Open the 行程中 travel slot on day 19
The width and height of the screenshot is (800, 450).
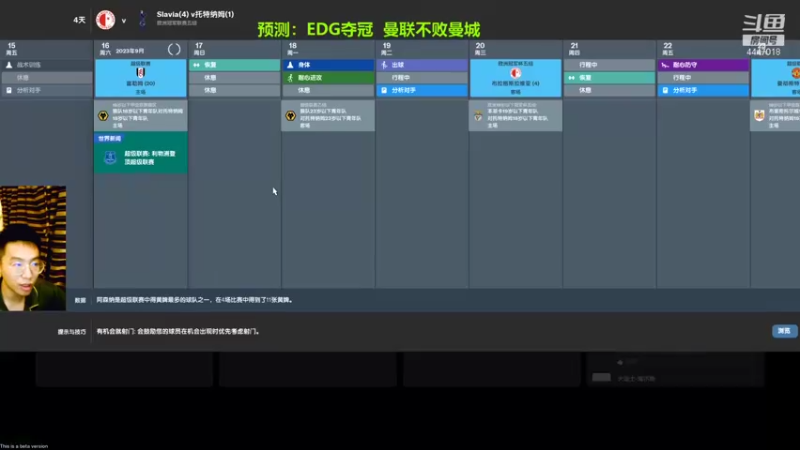(x=422, y=78)
